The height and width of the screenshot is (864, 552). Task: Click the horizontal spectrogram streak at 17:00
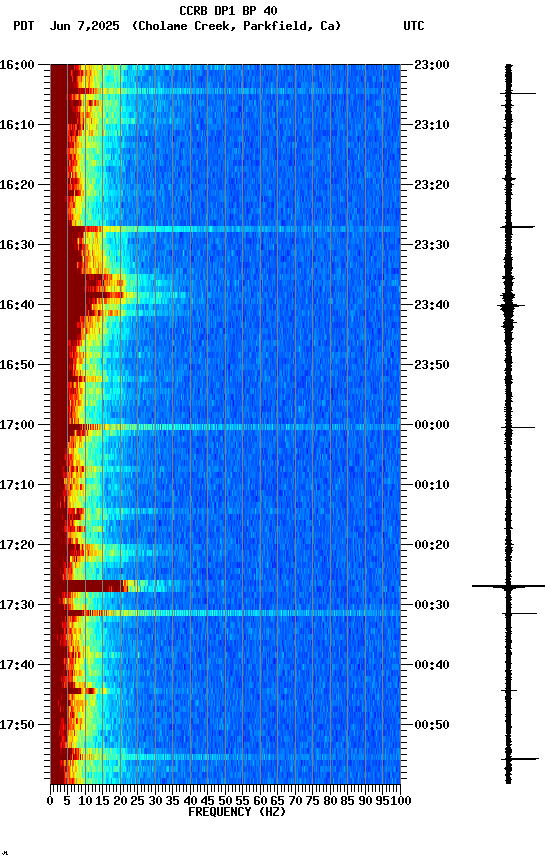(225, 427)
